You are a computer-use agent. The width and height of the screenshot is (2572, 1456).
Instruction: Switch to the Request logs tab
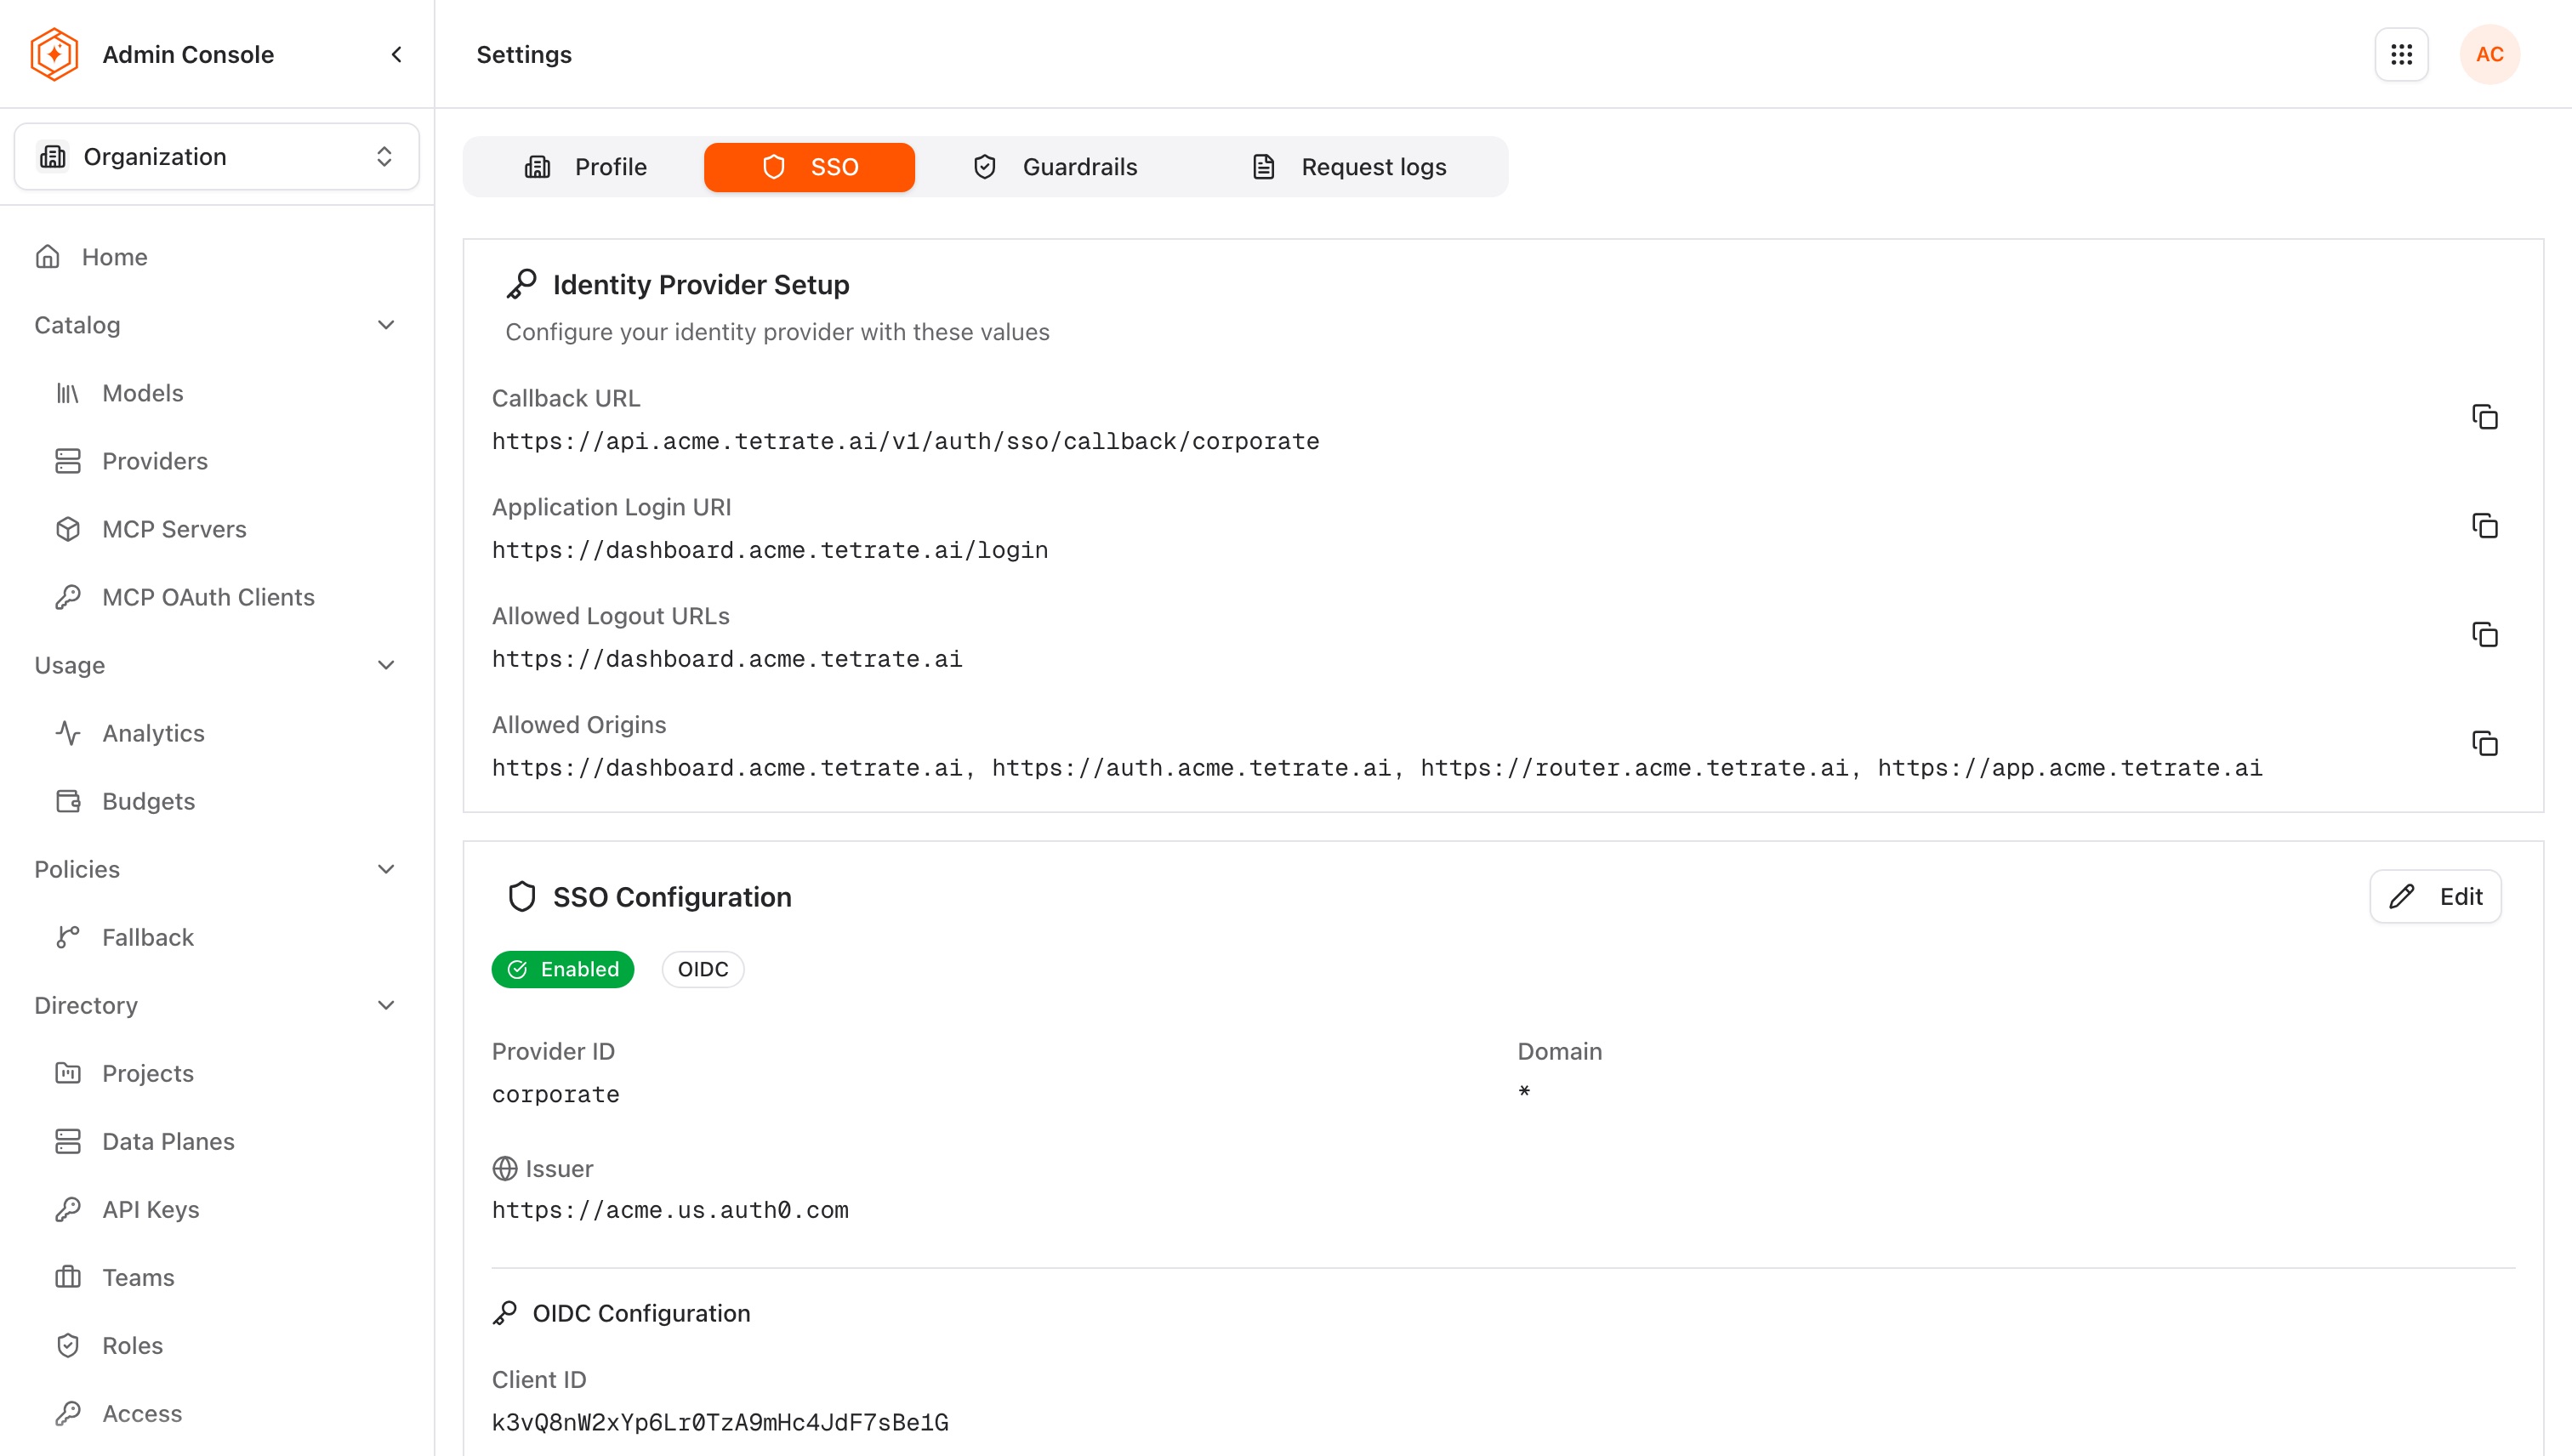coord(1349,167)
